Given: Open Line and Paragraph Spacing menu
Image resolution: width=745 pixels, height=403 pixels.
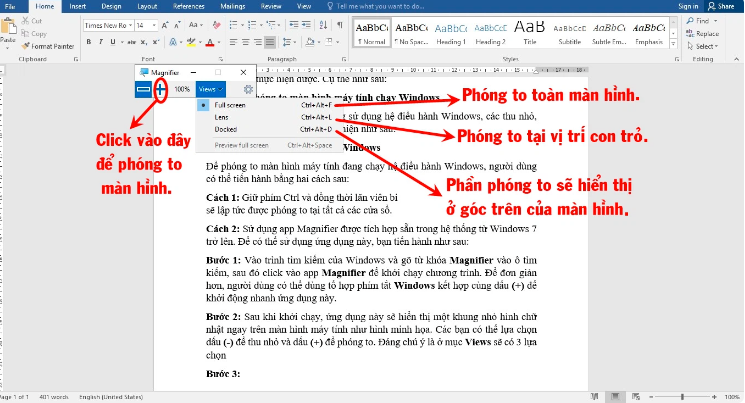Looking at the screenshot, I should click(x=287, y=42).
